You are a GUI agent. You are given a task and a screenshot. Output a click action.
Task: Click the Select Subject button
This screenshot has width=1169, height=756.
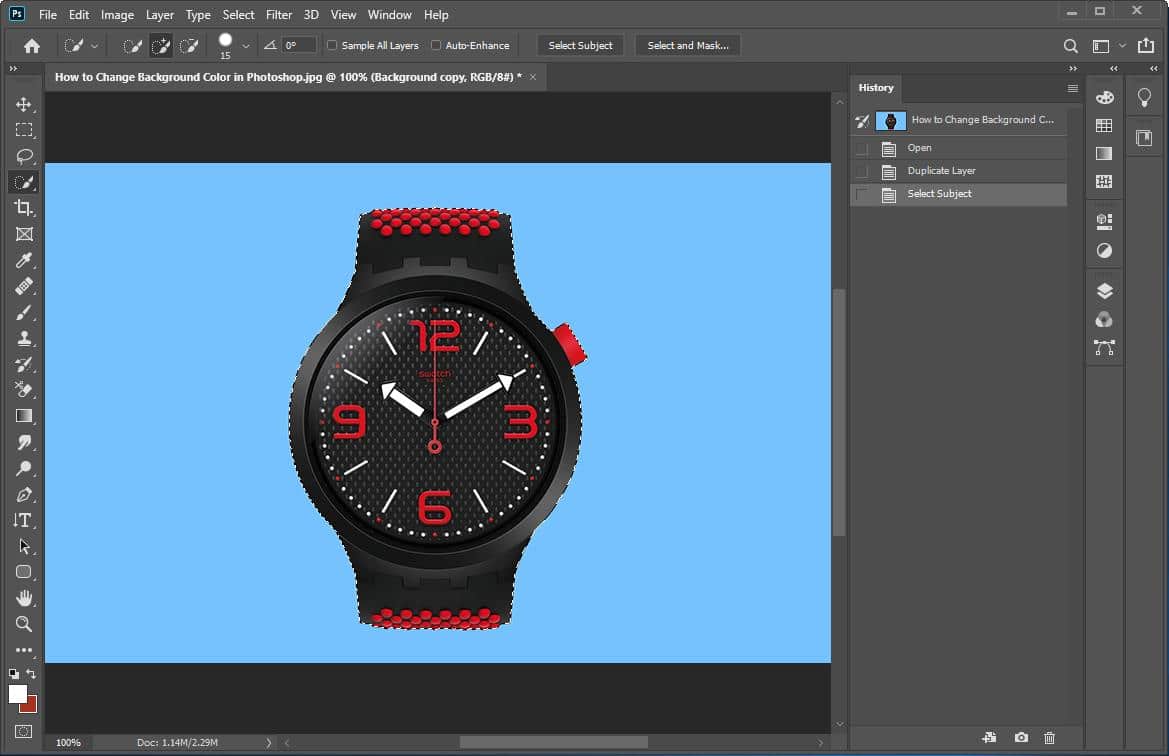(x=580, y=45)
